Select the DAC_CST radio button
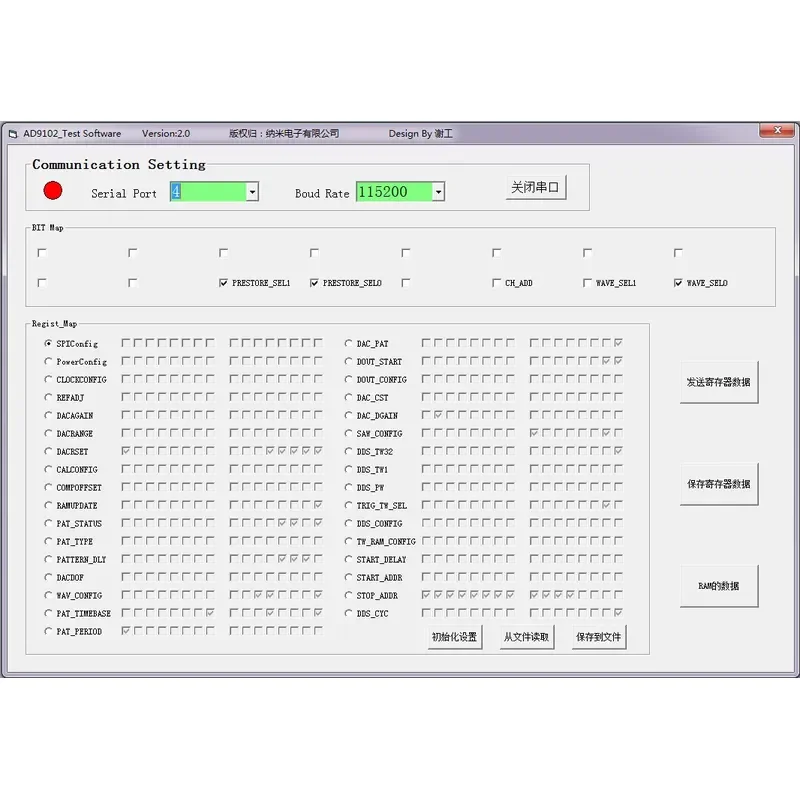This screenshot has width=800, height=800. [348, 397]
